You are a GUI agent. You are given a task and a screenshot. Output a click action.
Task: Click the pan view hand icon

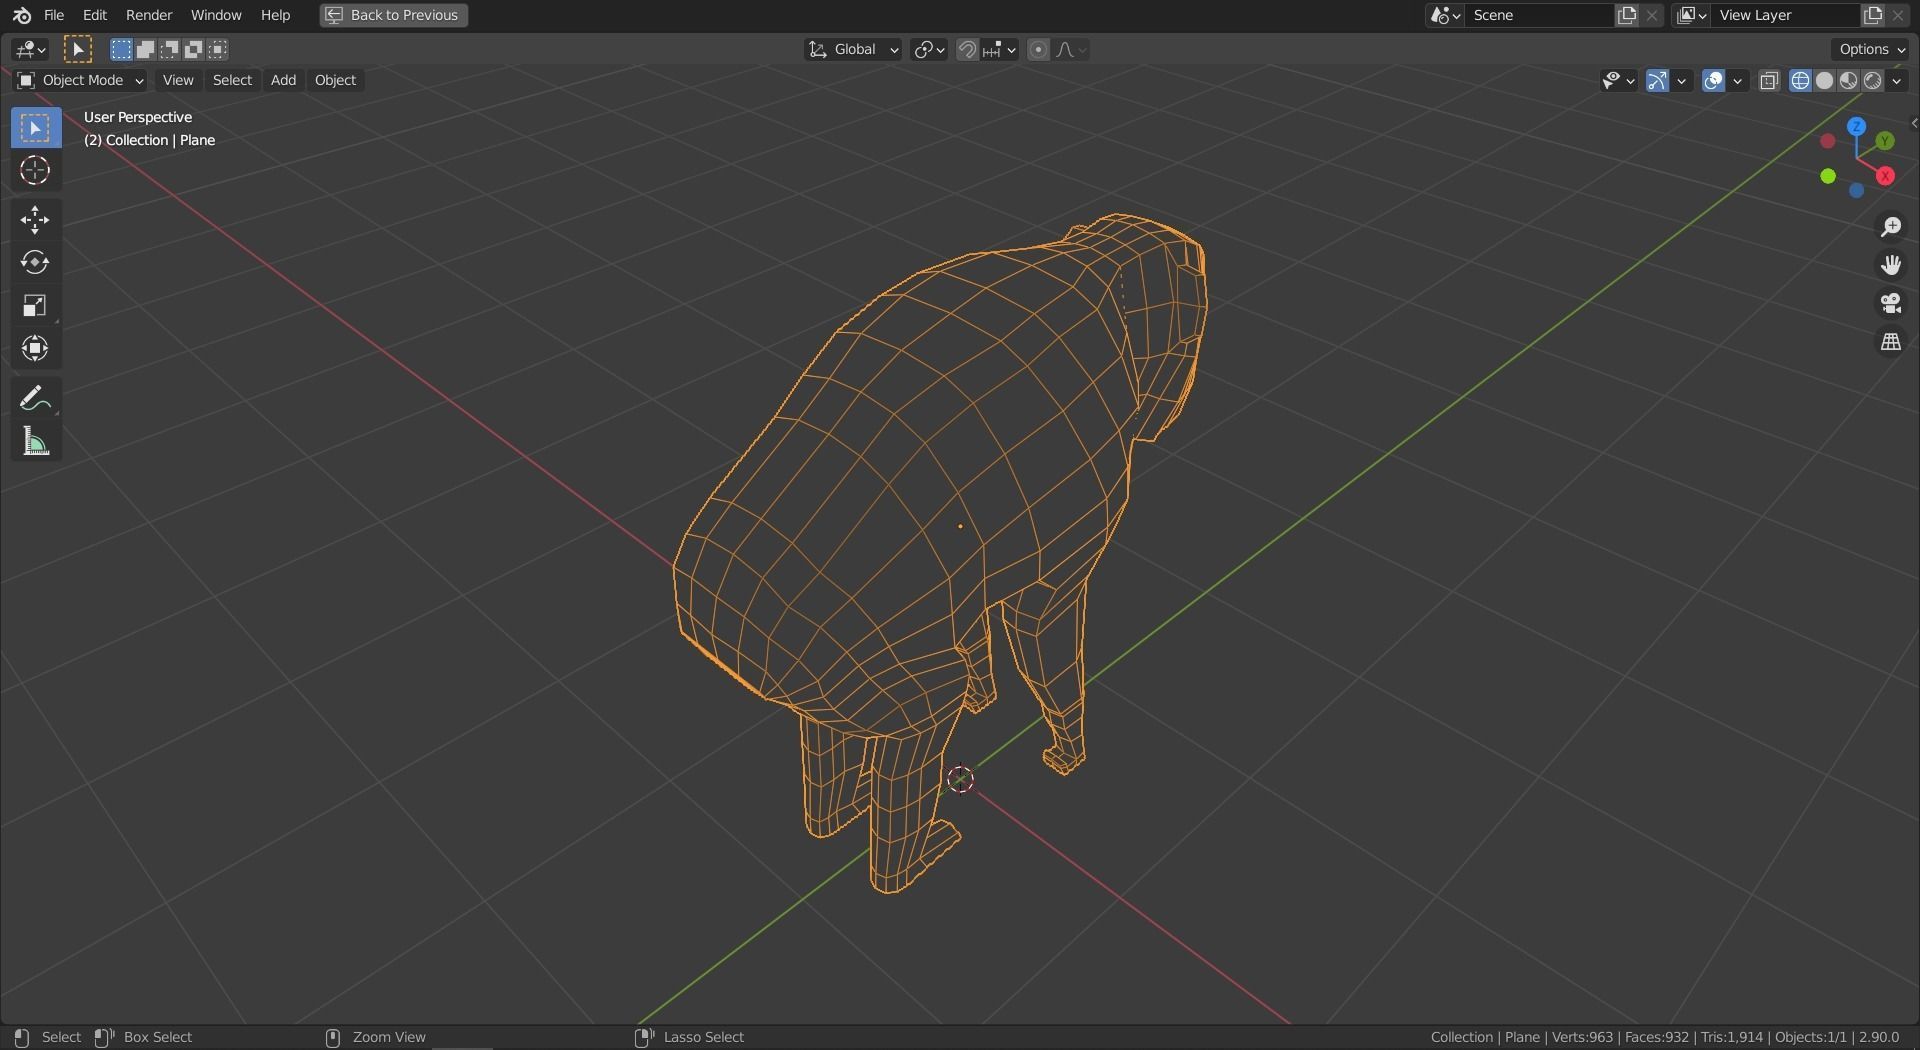[1890, 265]
